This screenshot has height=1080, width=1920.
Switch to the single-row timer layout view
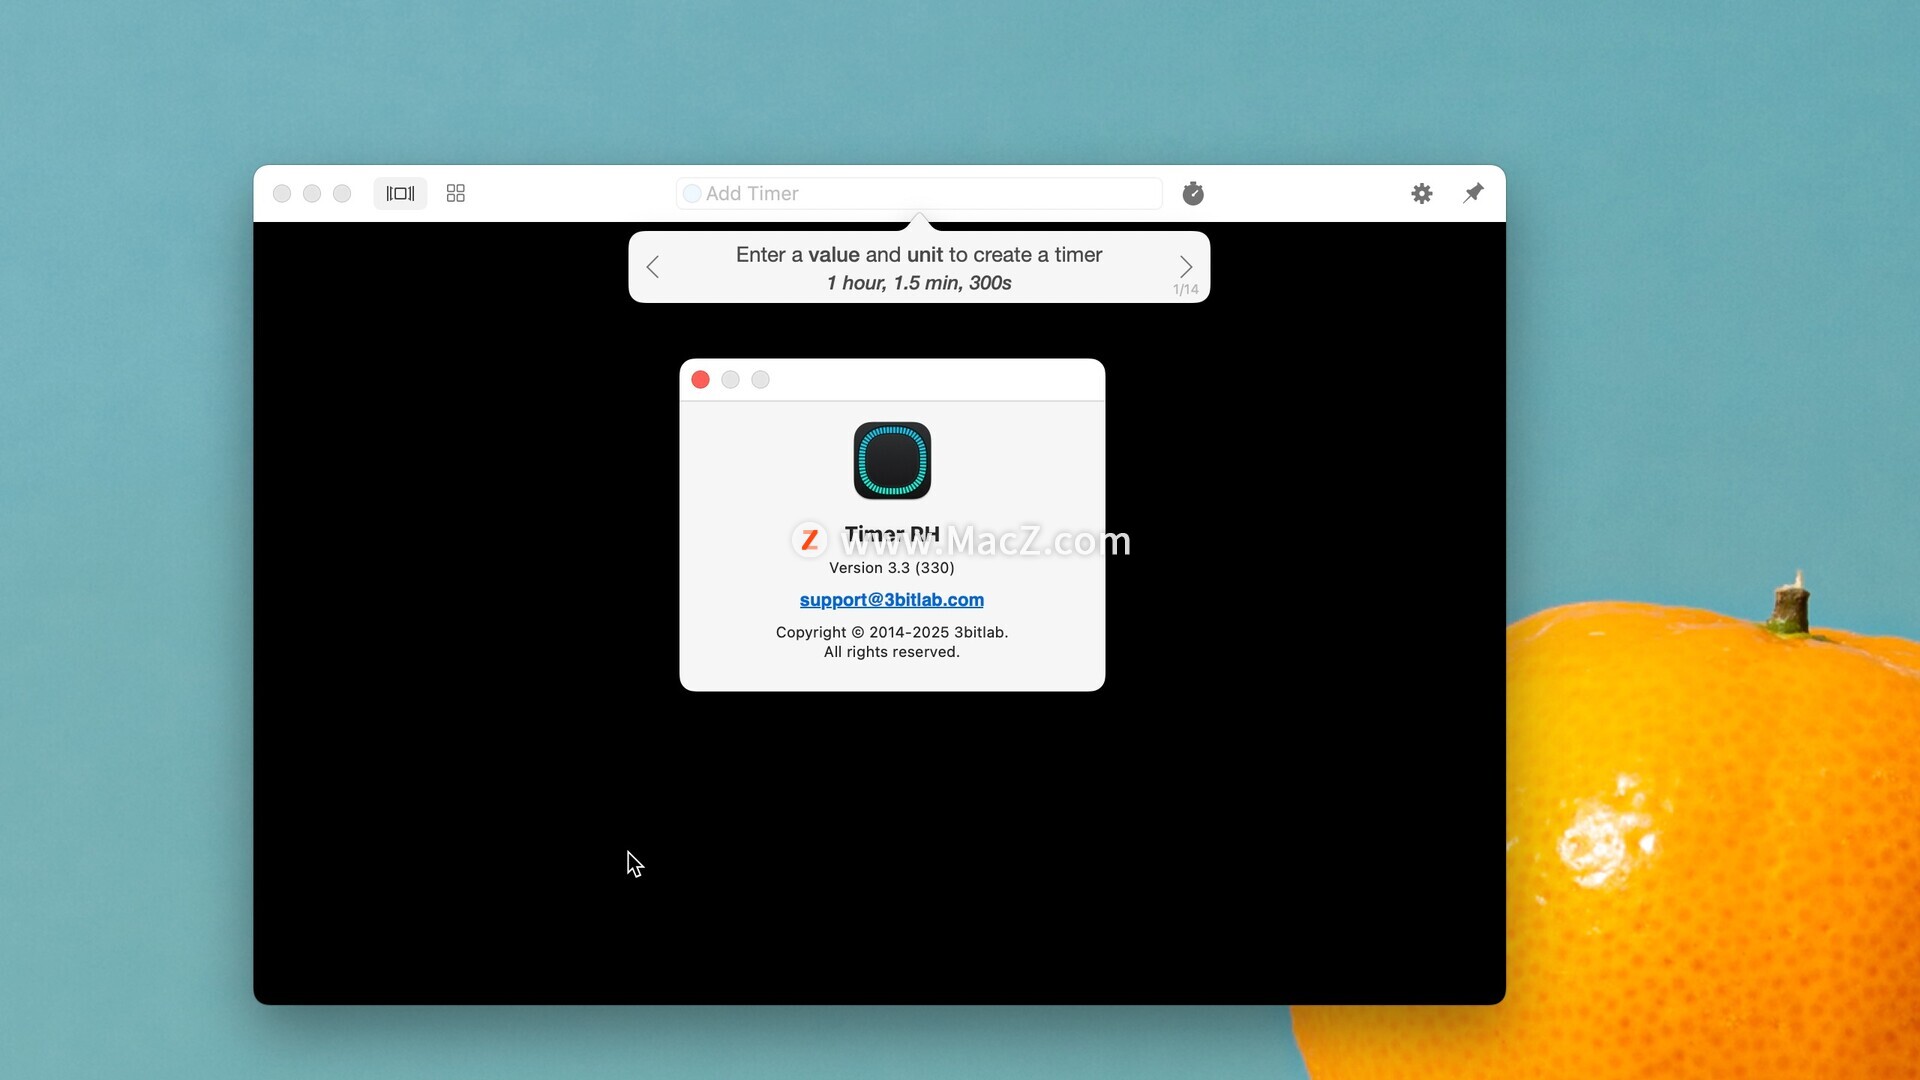[400, 193]
